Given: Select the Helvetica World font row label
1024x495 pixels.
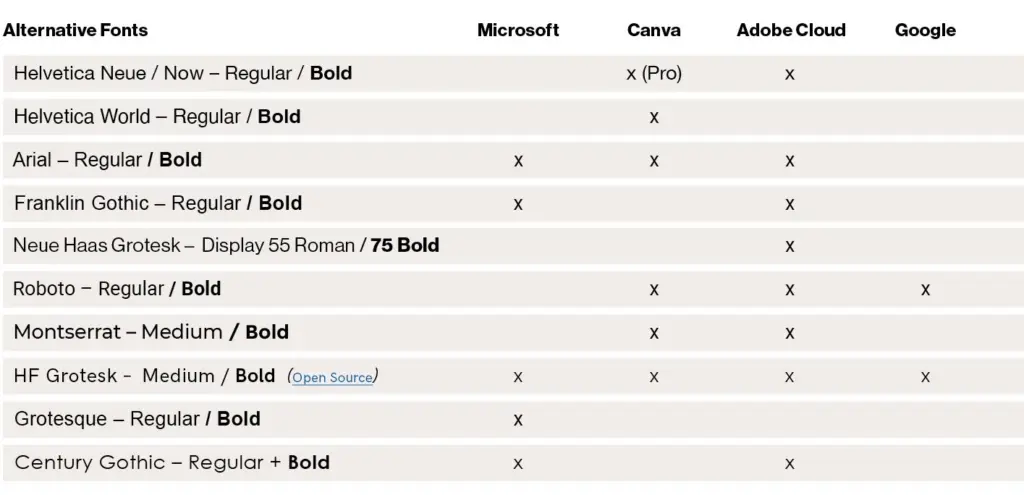Looking at the screenshot, I should [x=157, y=117].
